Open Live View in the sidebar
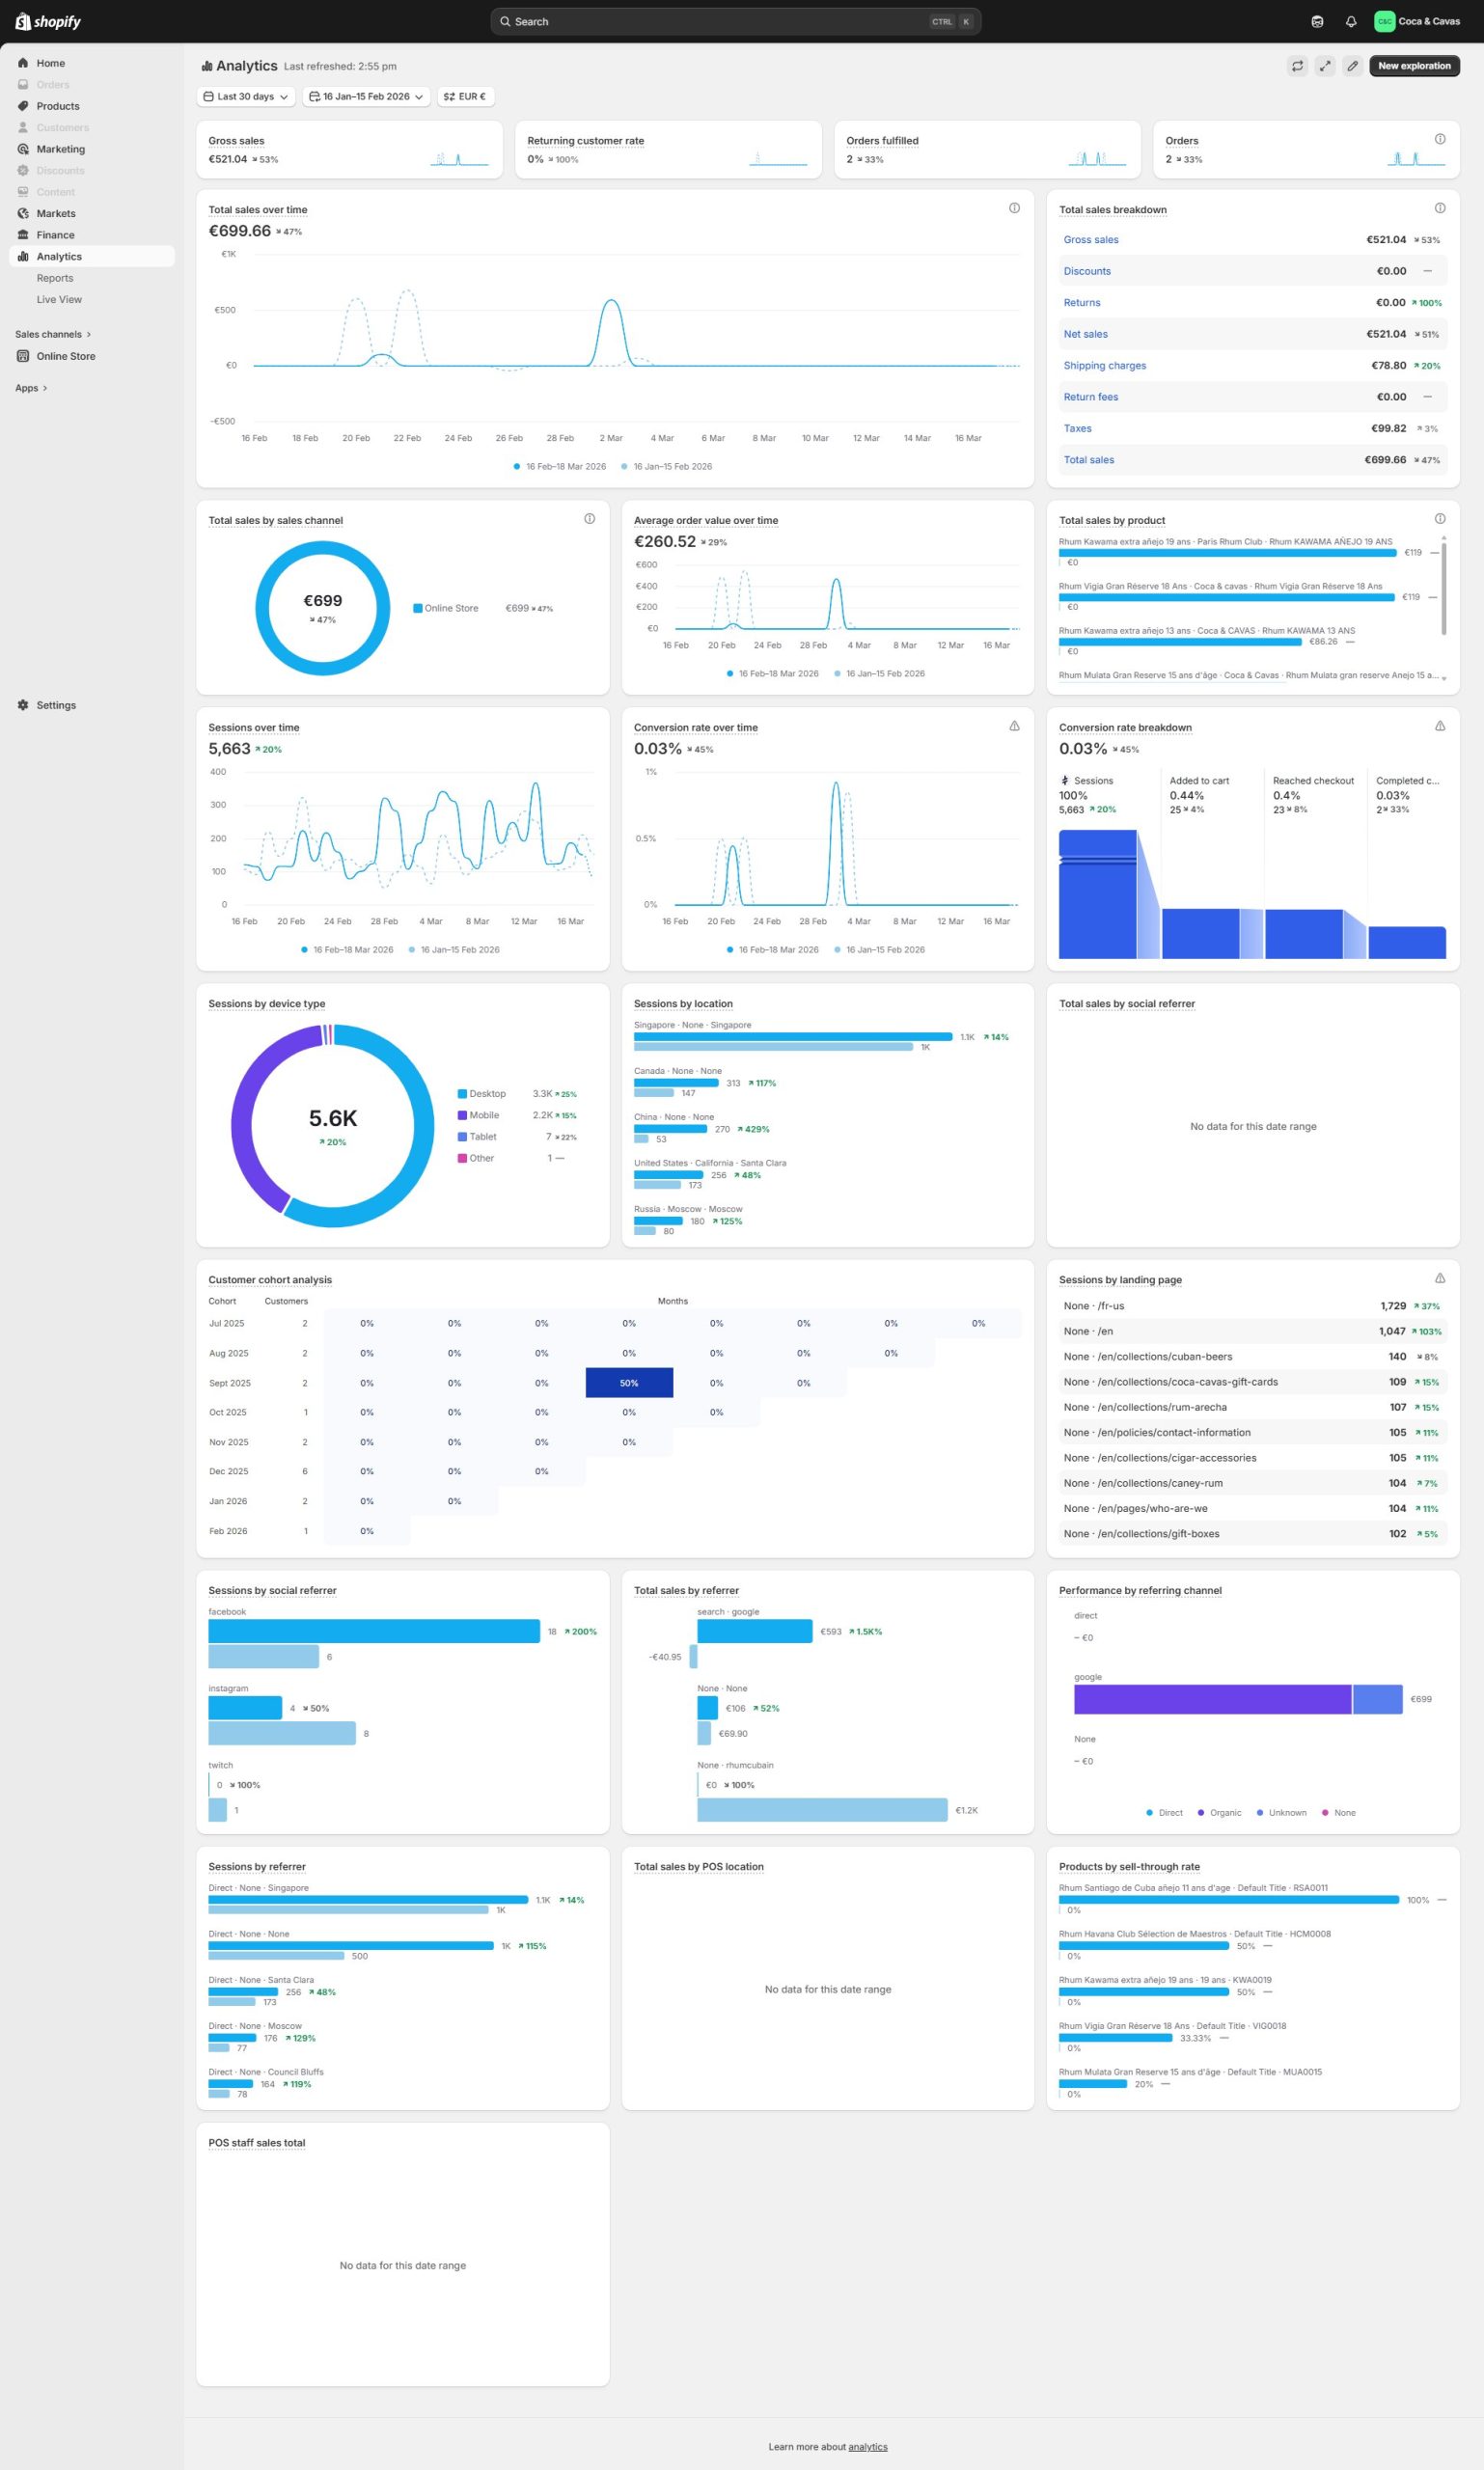The image size is (1484, 2470). coord(59,300)
